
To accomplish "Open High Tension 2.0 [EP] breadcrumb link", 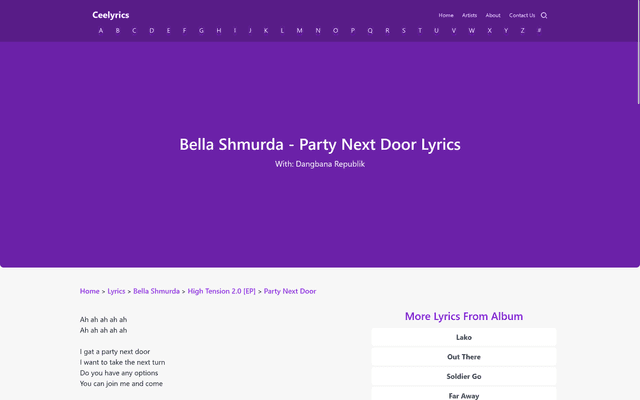I will (x=222, y=291).
